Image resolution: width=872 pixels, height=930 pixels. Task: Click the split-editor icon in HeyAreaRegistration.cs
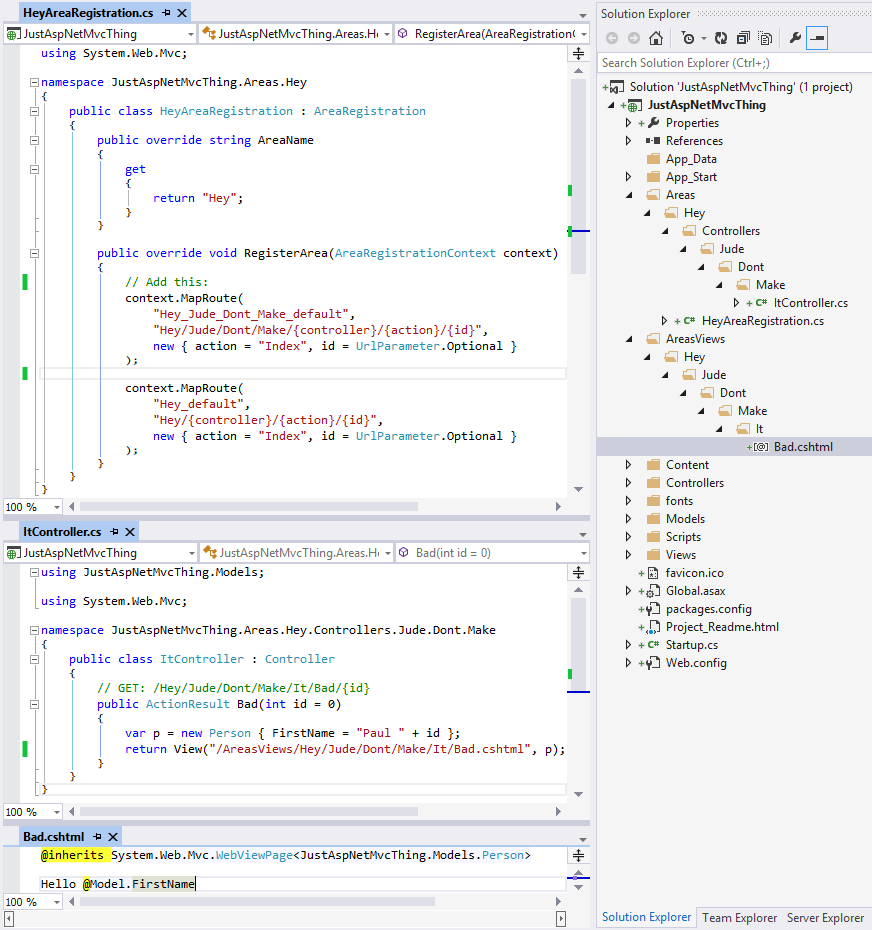pyautogui.click(x=578, y=54)
